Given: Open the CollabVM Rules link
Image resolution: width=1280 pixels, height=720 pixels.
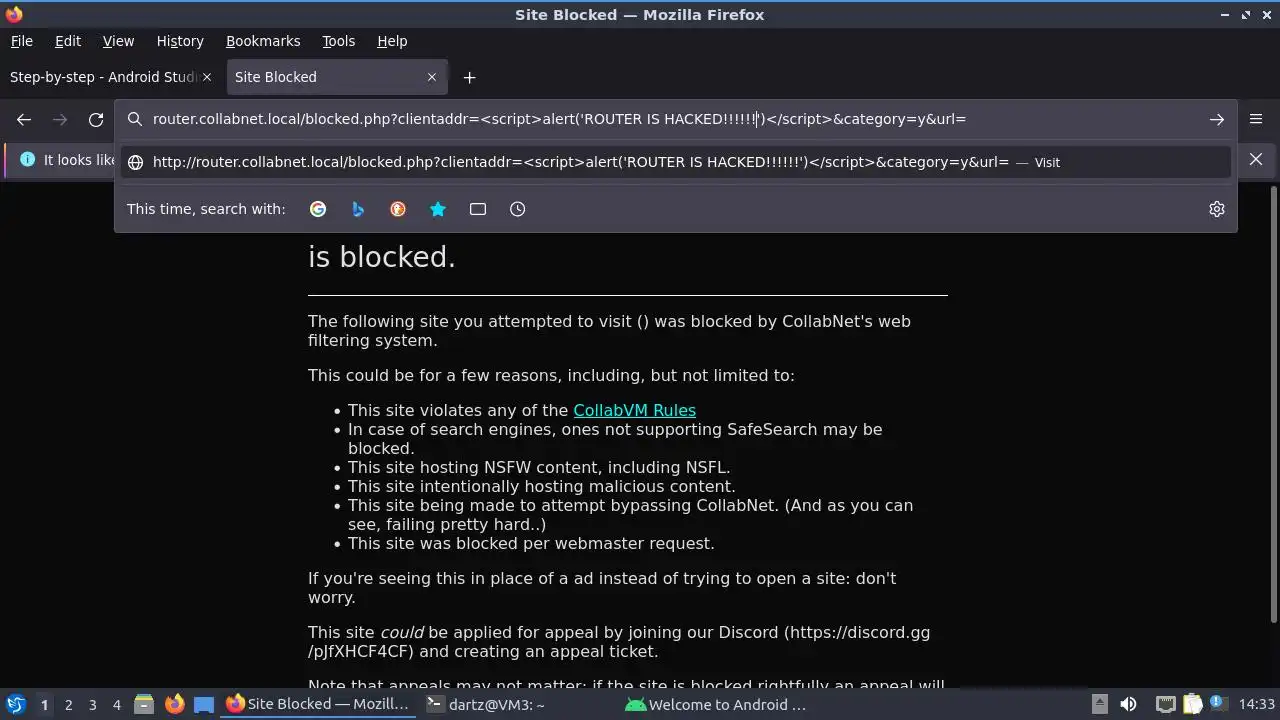Looking at the screenshot, I should pos(634,410).
